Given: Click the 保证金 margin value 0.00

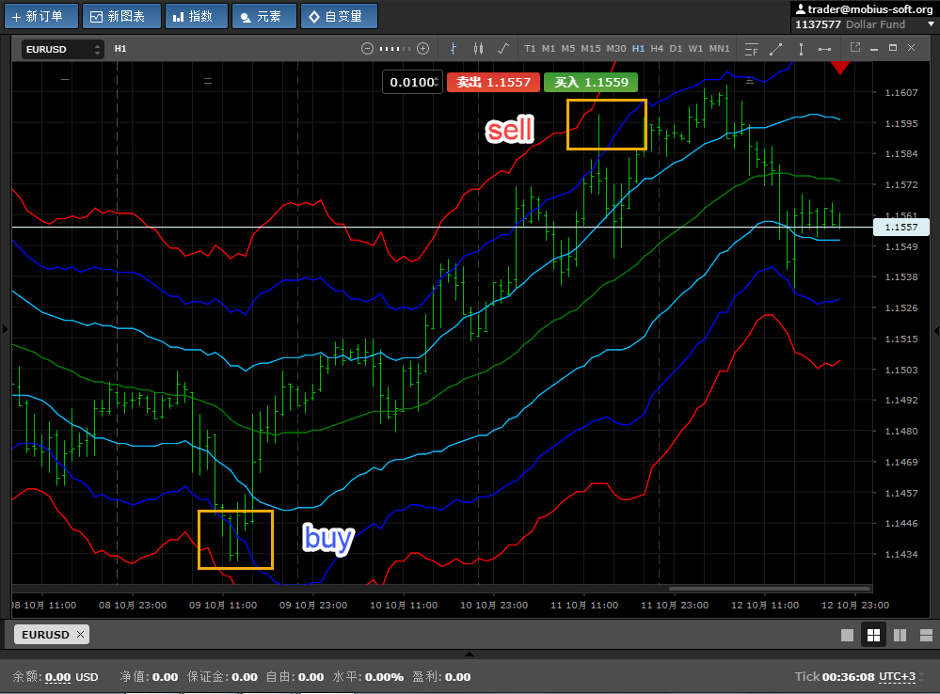Looking at the screenshot, I should (x=245, y=677).
